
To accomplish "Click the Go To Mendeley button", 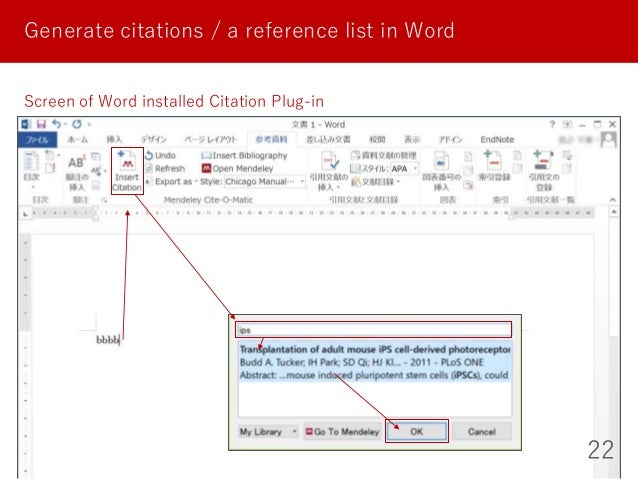I will 343,432.
